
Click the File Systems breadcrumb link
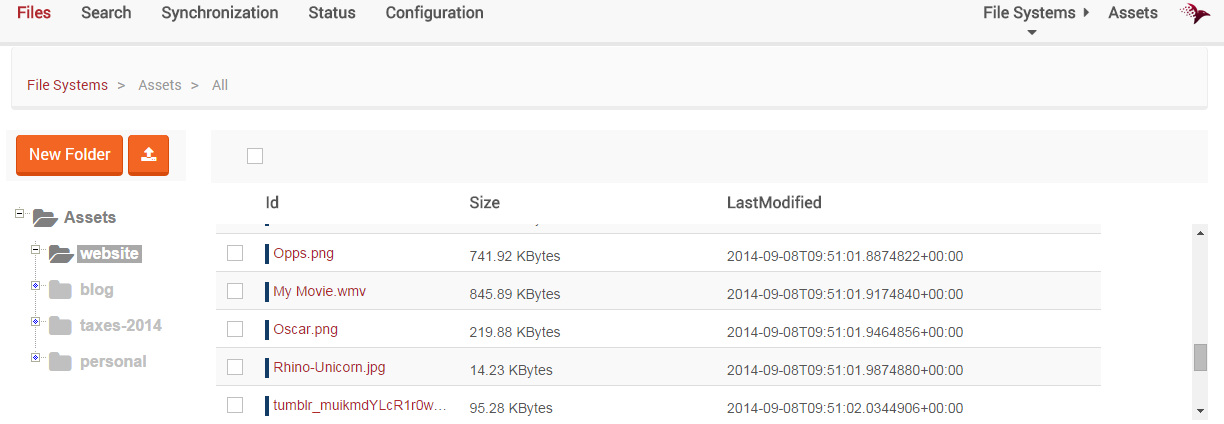click(x=67, y=85)
